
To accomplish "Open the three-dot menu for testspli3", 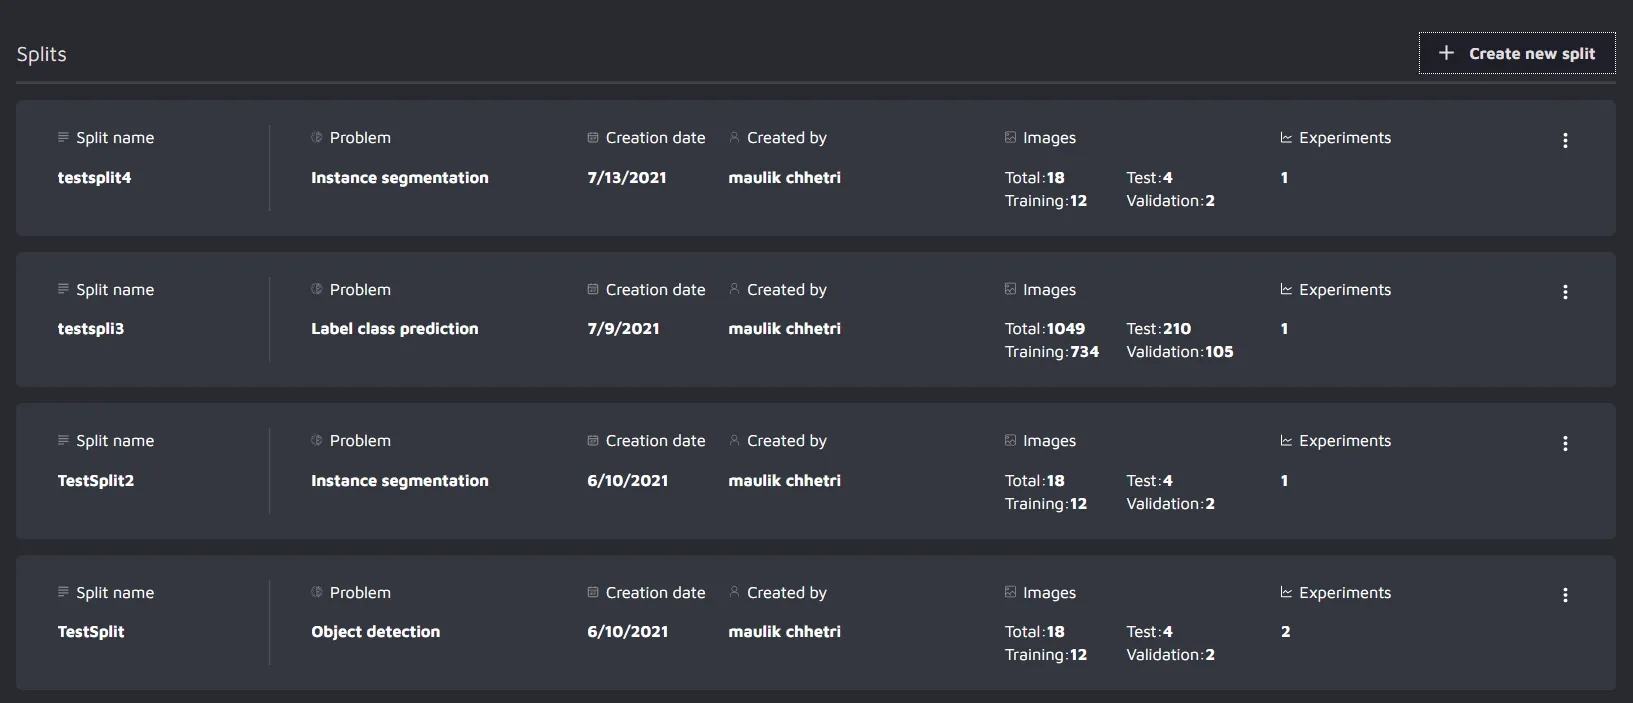I will pos(1565,292).
